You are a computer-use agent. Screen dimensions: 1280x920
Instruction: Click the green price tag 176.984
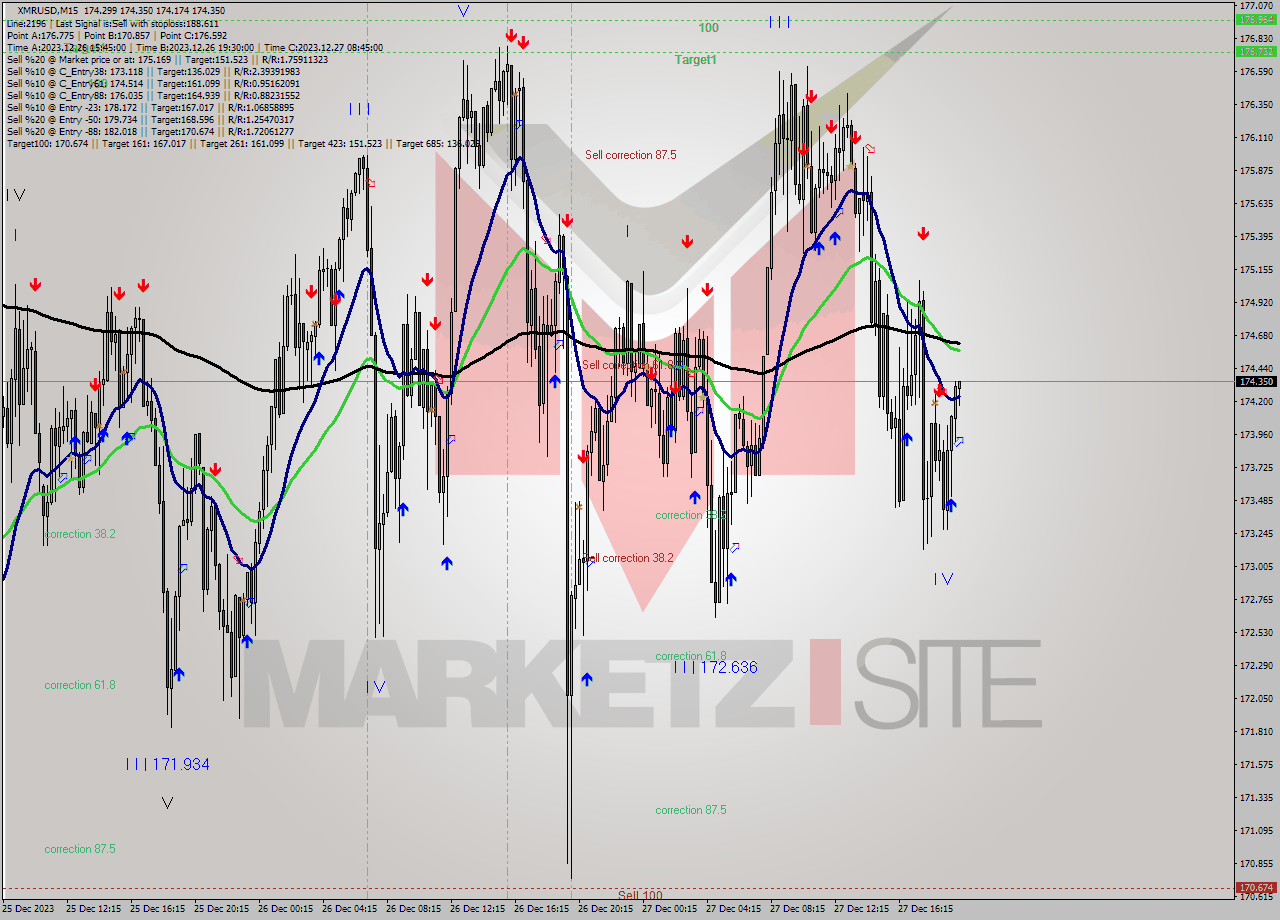(x=1256, y=19)
